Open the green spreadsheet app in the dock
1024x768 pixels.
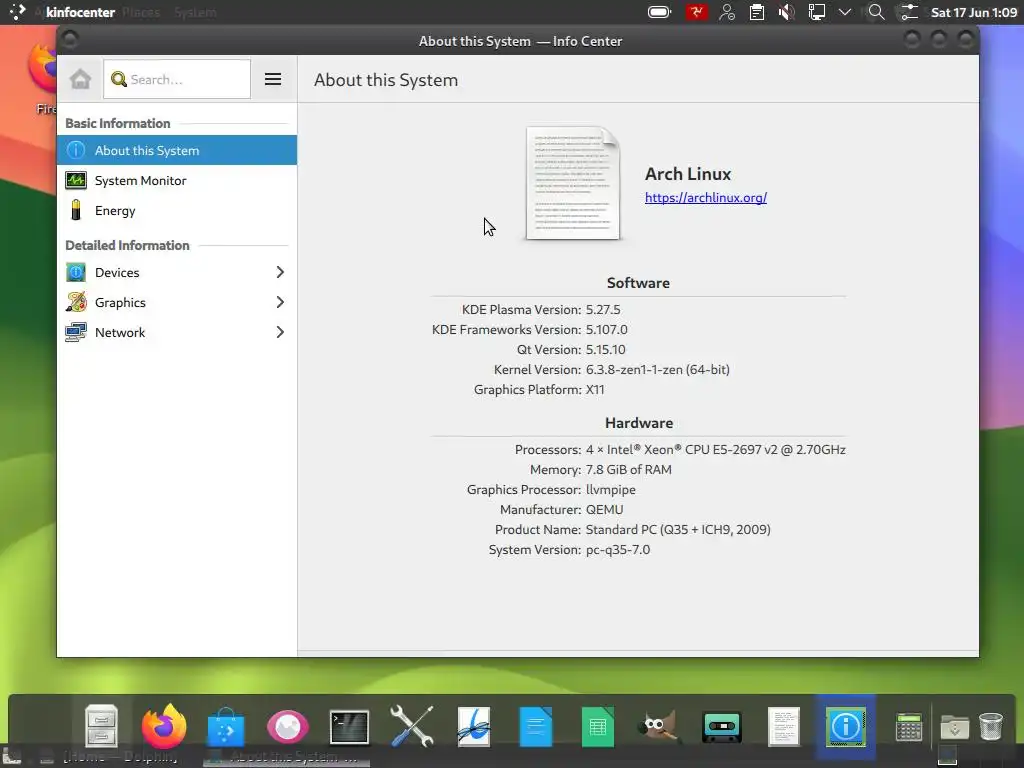pos(598,726)
